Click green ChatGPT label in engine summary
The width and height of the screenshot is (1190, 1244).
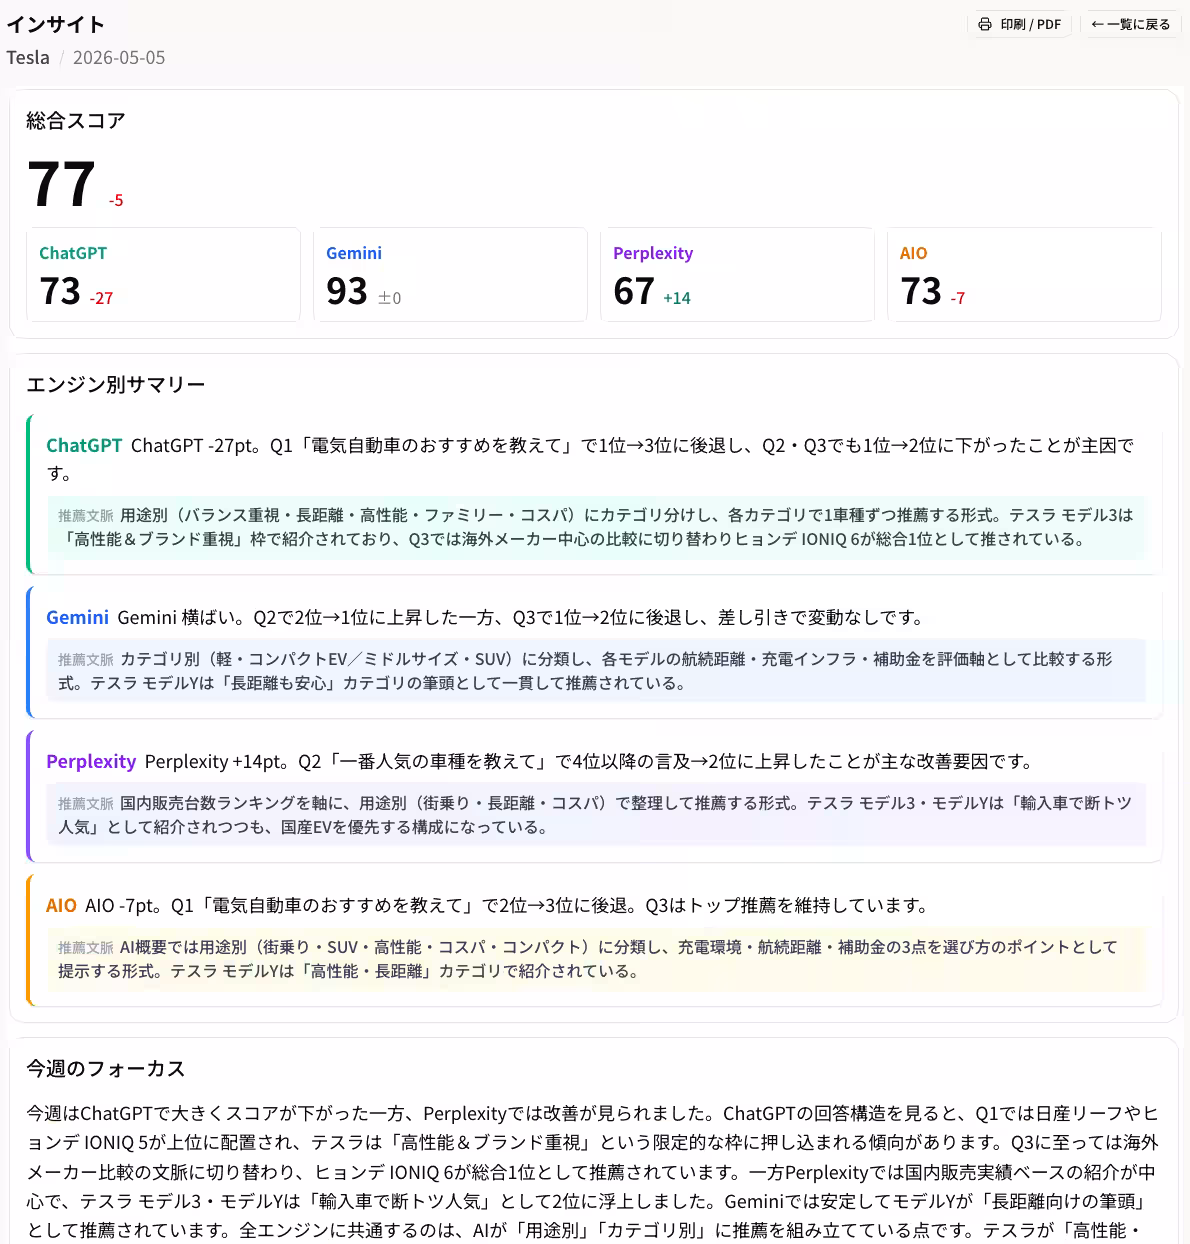click(84, 445)
